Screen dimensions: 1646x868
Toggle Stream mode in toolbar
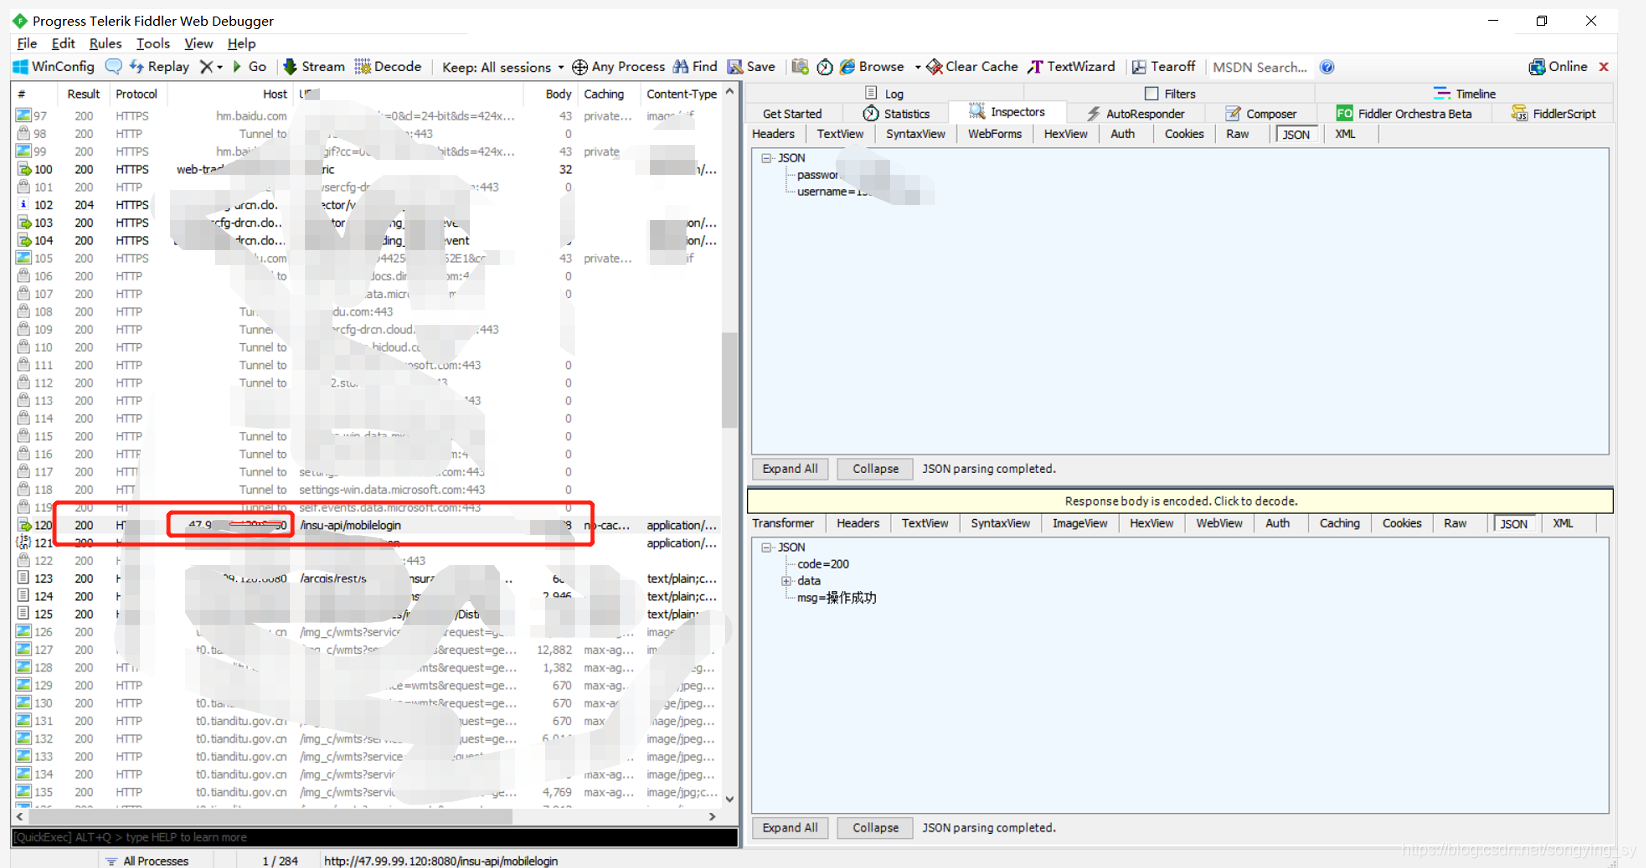coord(314,67)
